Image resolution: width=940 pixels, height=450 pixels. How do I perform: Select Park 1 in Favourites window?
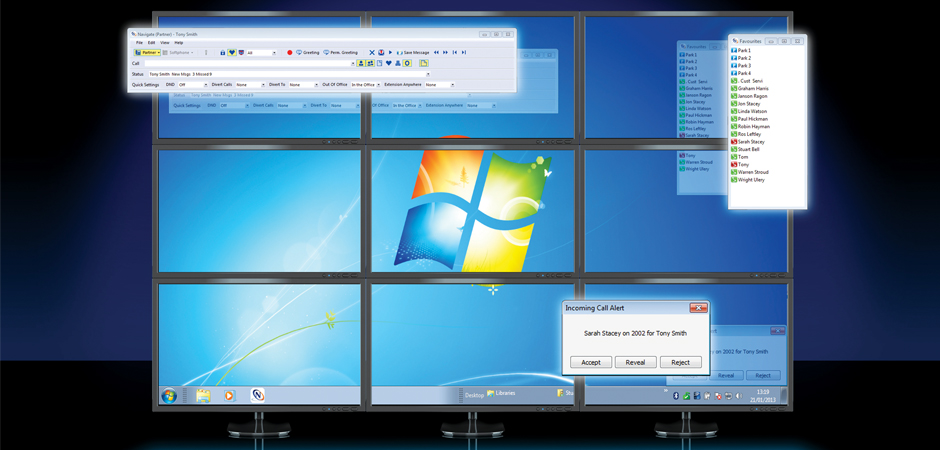click(741, 50)
